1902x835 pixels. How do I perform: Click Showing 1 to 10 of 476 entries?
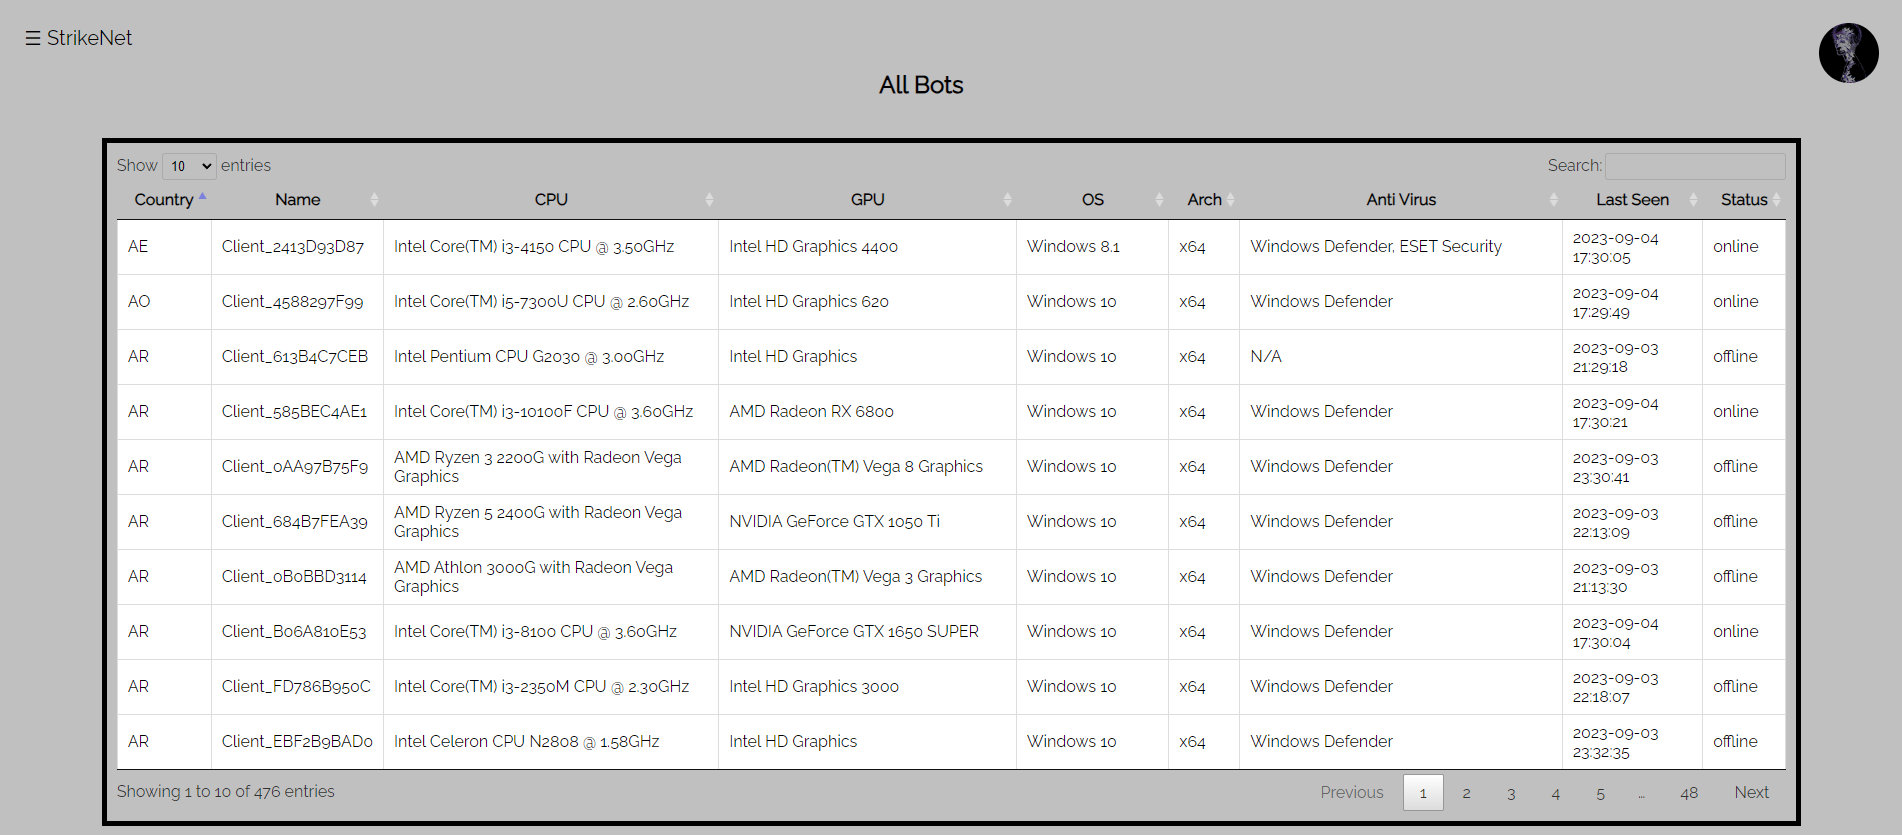tap(226, 792)
